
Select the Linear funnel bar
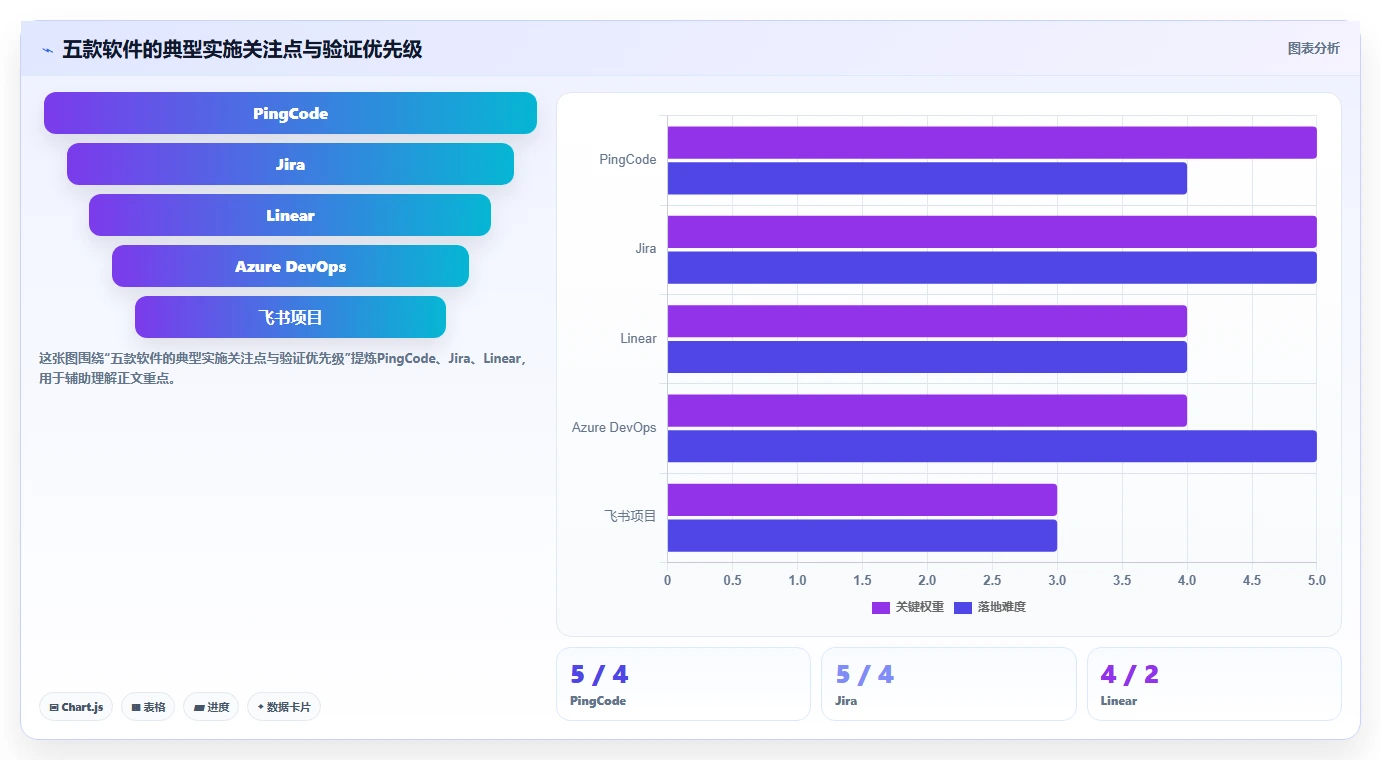(x=290, y=215)
